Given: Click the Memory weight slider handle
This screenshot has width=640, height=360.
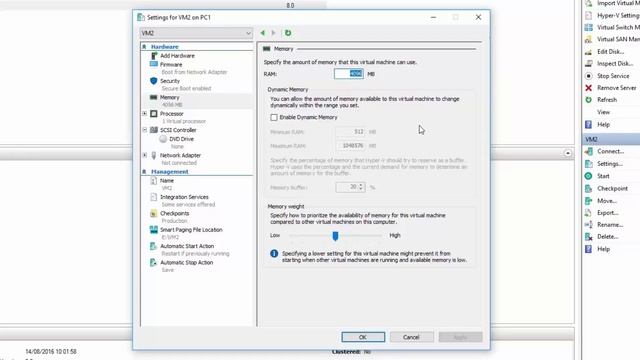Looking at the screenshot, I should pos(335,236).
